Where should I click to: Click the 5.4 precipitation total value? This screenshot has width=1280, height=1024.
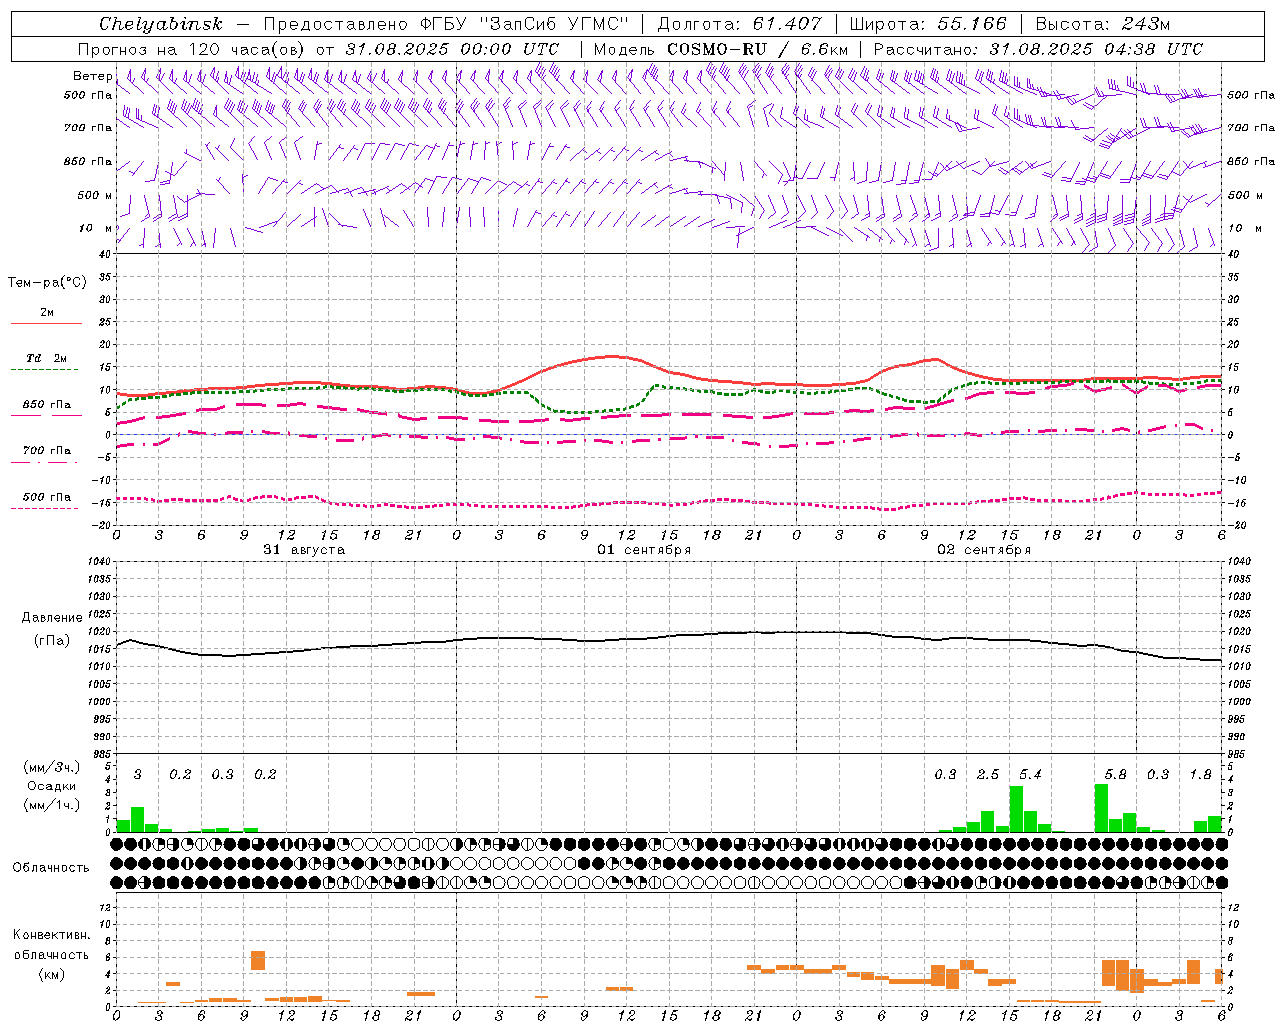(1030, 774)
